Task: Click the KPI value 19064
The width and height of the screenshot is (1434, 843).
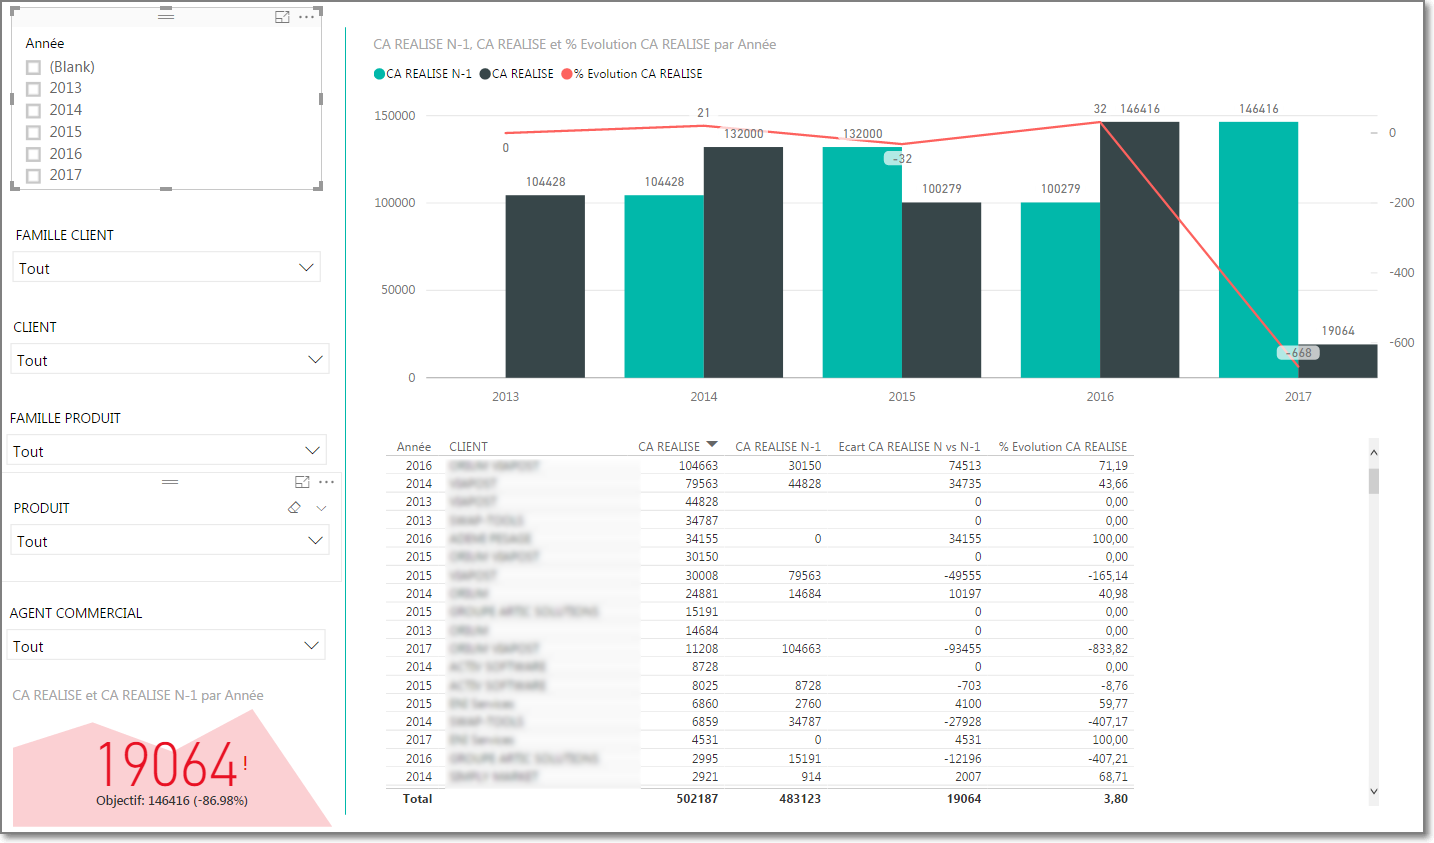Action: coord(166,765)
